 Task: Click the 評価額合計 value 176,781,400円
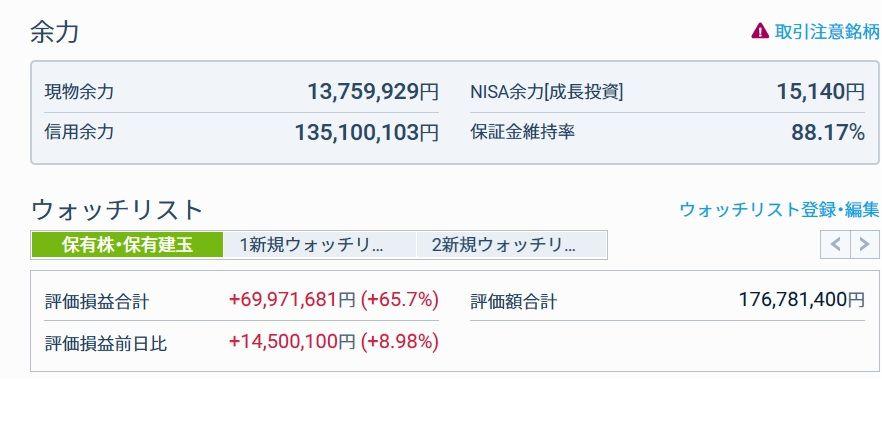802,299
